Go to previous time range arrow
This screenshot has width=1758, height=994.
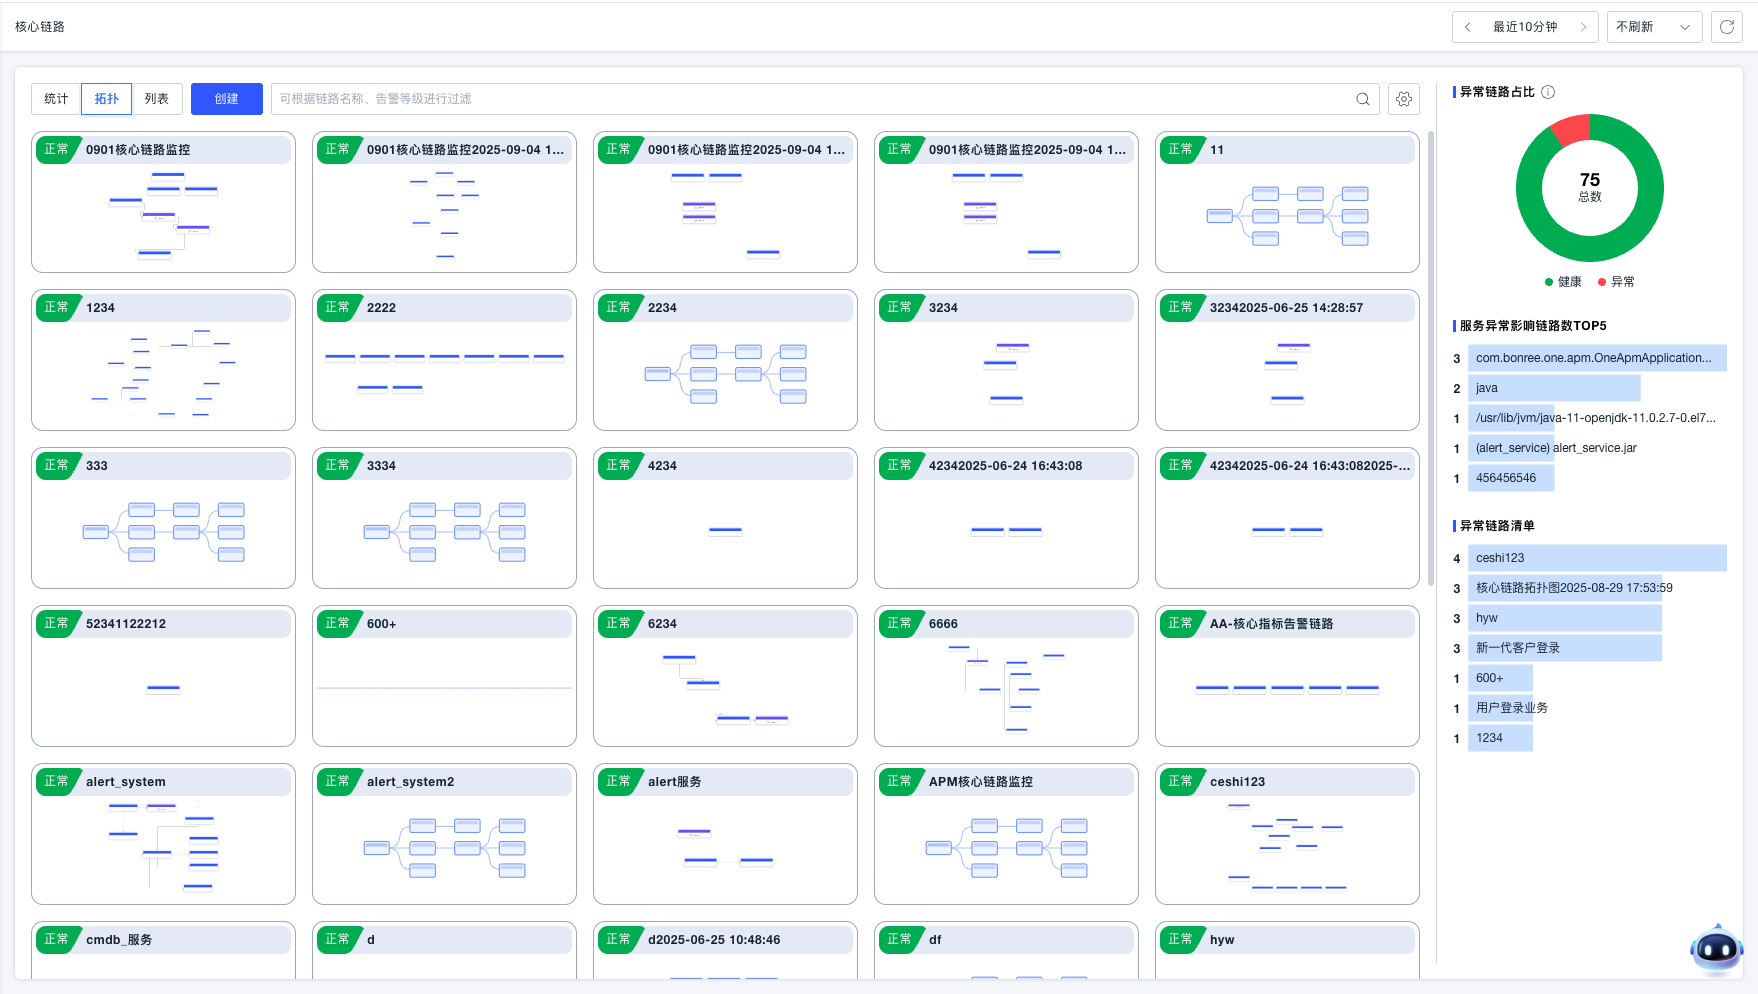1467,27
